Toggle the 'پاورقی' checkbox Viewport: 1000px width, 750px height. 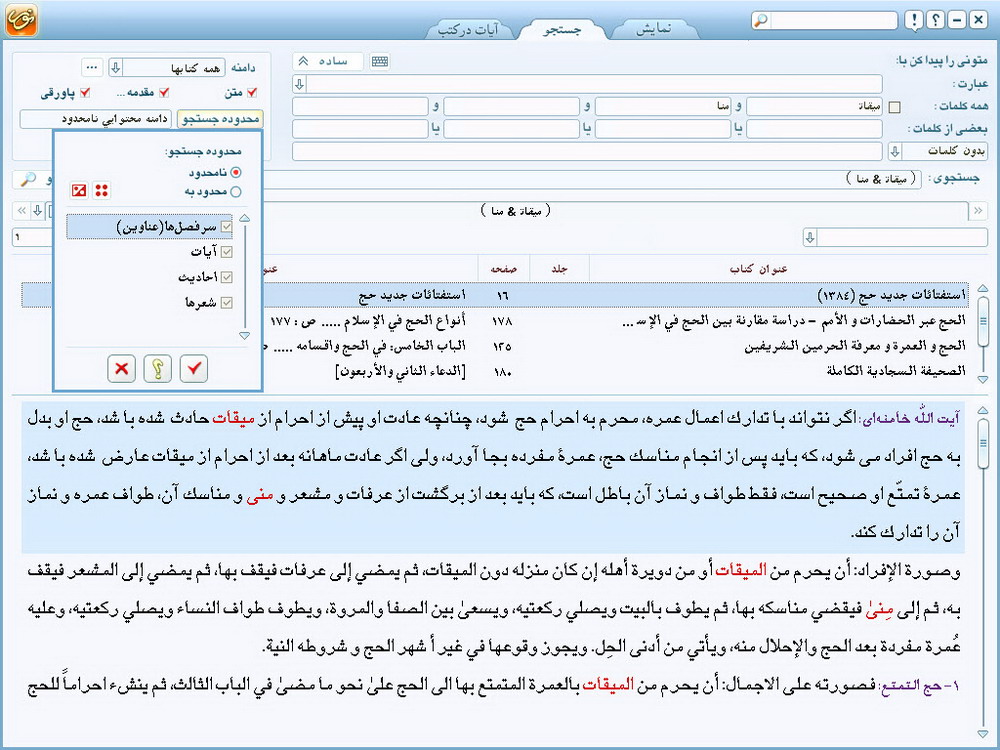85,93
